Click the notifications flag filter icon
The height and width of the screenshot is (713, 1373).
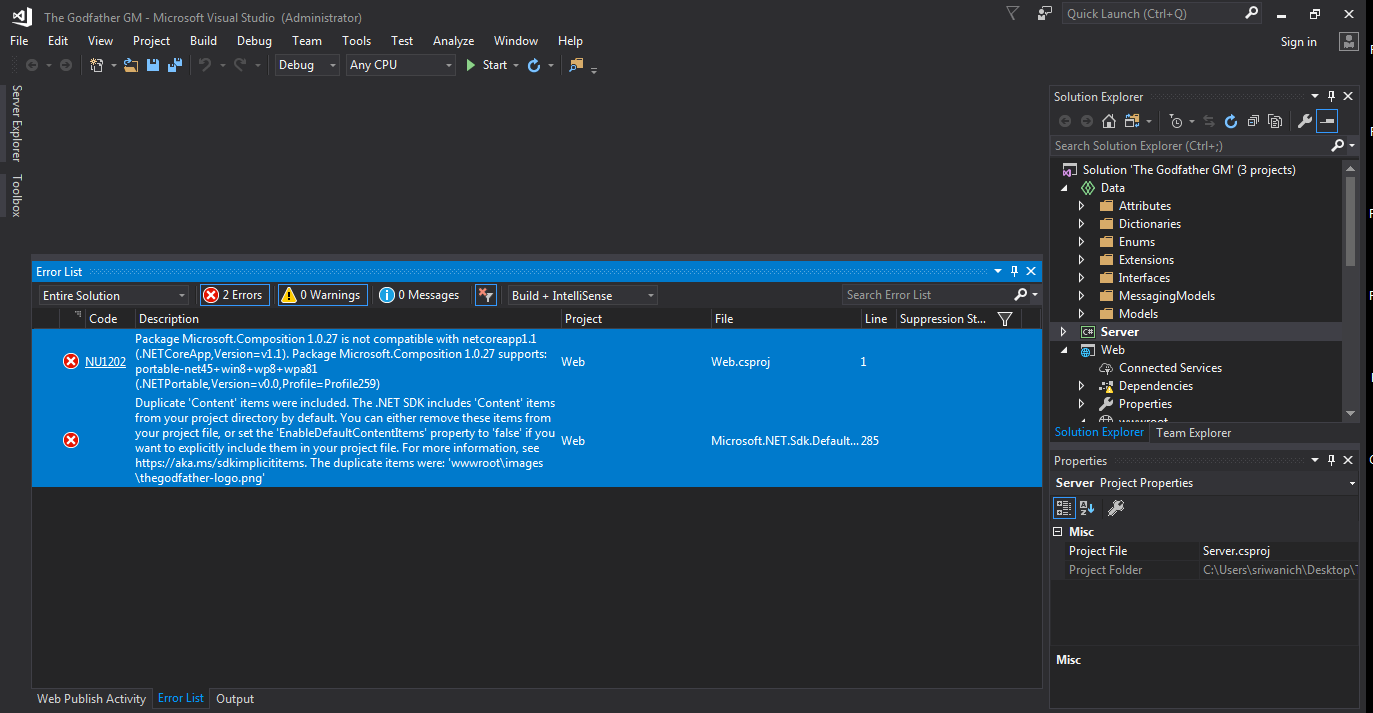[1013, 14]
